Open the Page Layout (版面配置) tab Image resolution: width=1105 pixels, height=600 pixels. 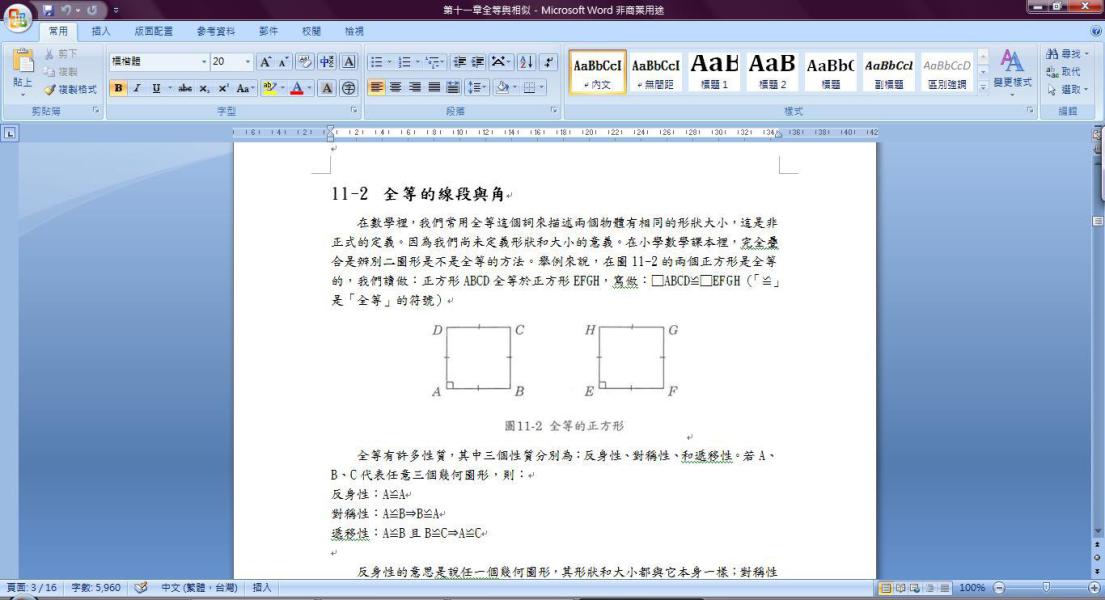click(x=154, y=31)
